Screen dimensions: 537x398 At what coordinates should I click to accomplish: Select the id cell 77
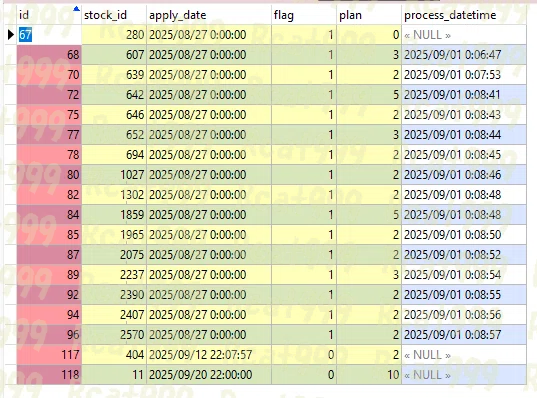pos(49,135)
